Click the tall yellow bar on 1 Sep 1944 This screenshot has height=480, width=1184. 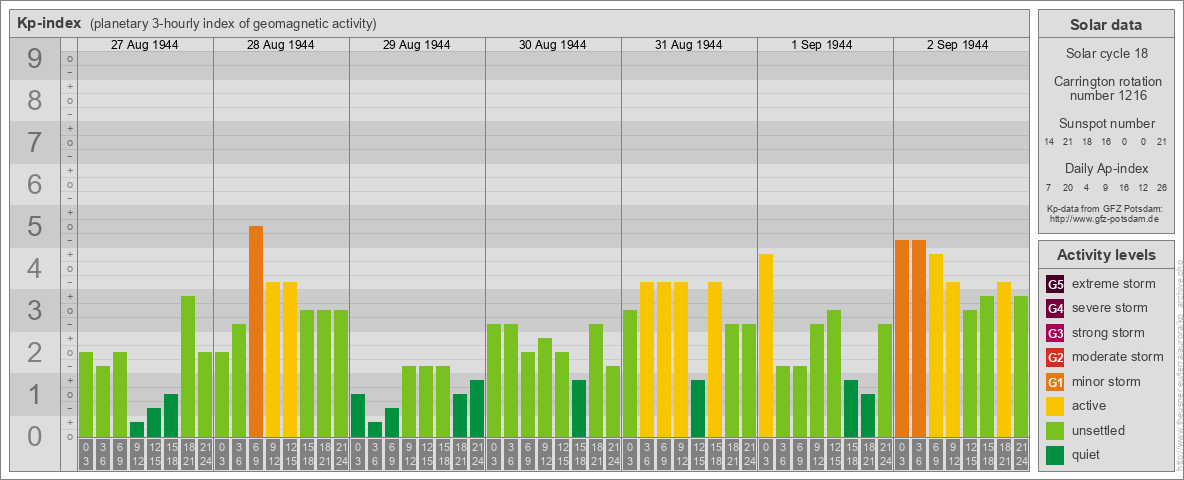click(x=766, y=346)
